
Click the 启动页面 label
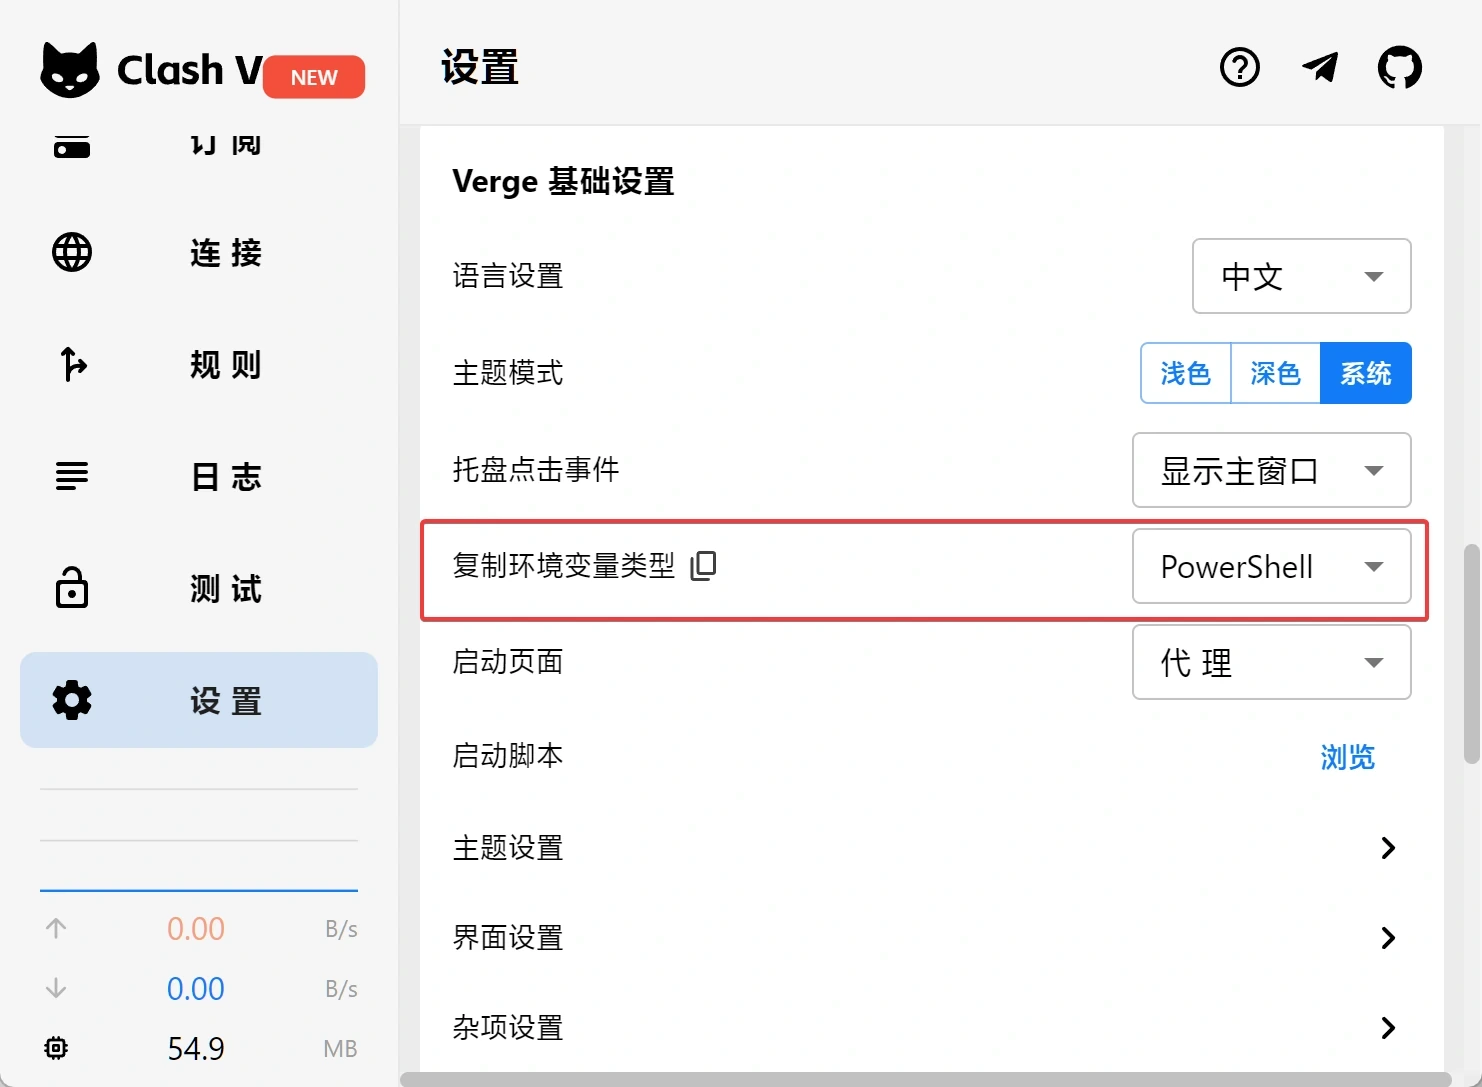coord(508,661)
